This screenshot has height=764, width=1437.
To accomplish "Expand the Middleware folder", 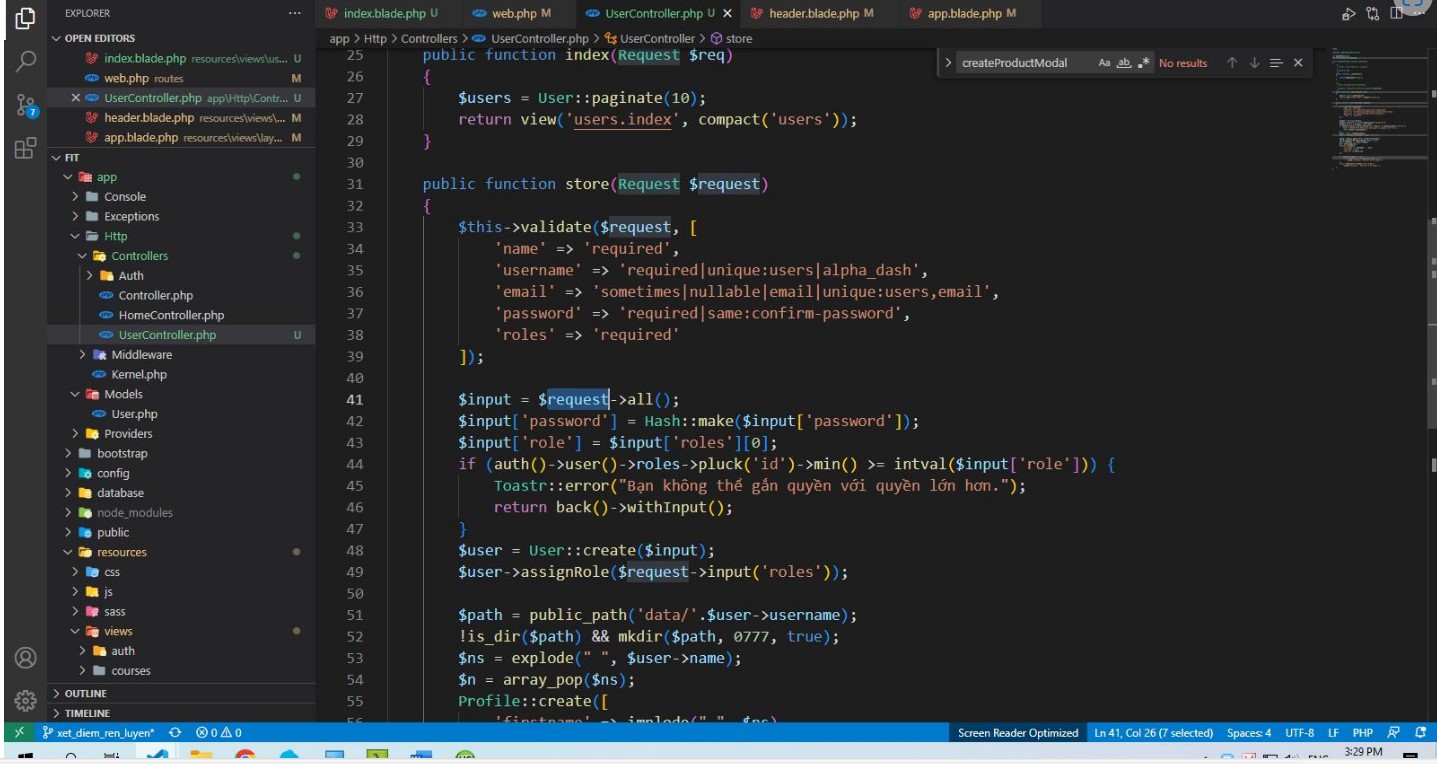I will [141, 355].
